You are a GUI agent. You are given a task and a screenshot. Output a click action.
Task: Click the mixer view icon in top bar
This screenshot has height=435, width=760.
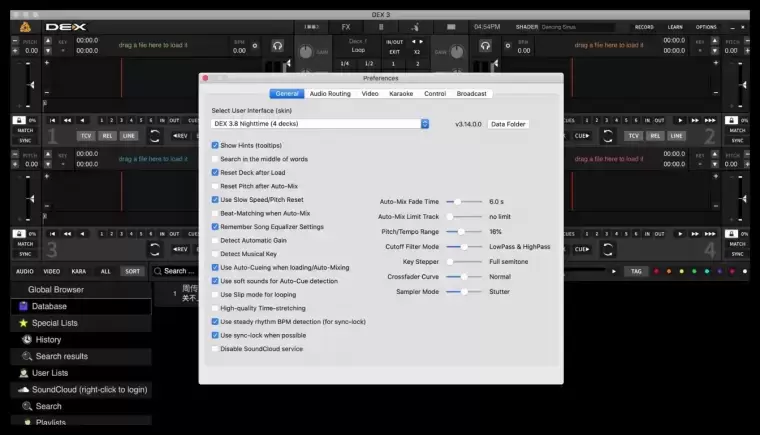pyautogui.click(x=312, y=27)
